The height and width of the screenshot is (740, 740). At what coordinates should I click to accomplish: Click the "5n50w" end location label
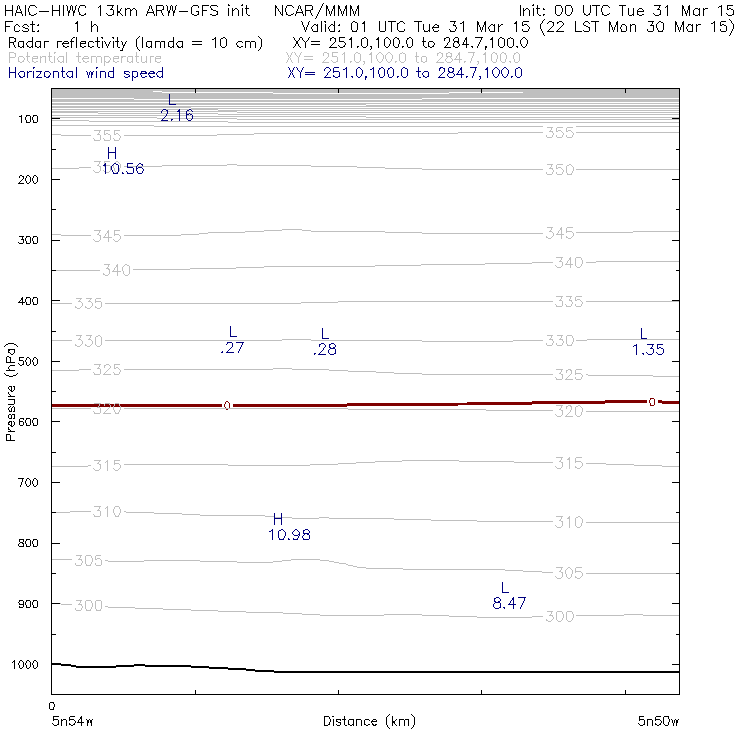[x=658, y=721]
